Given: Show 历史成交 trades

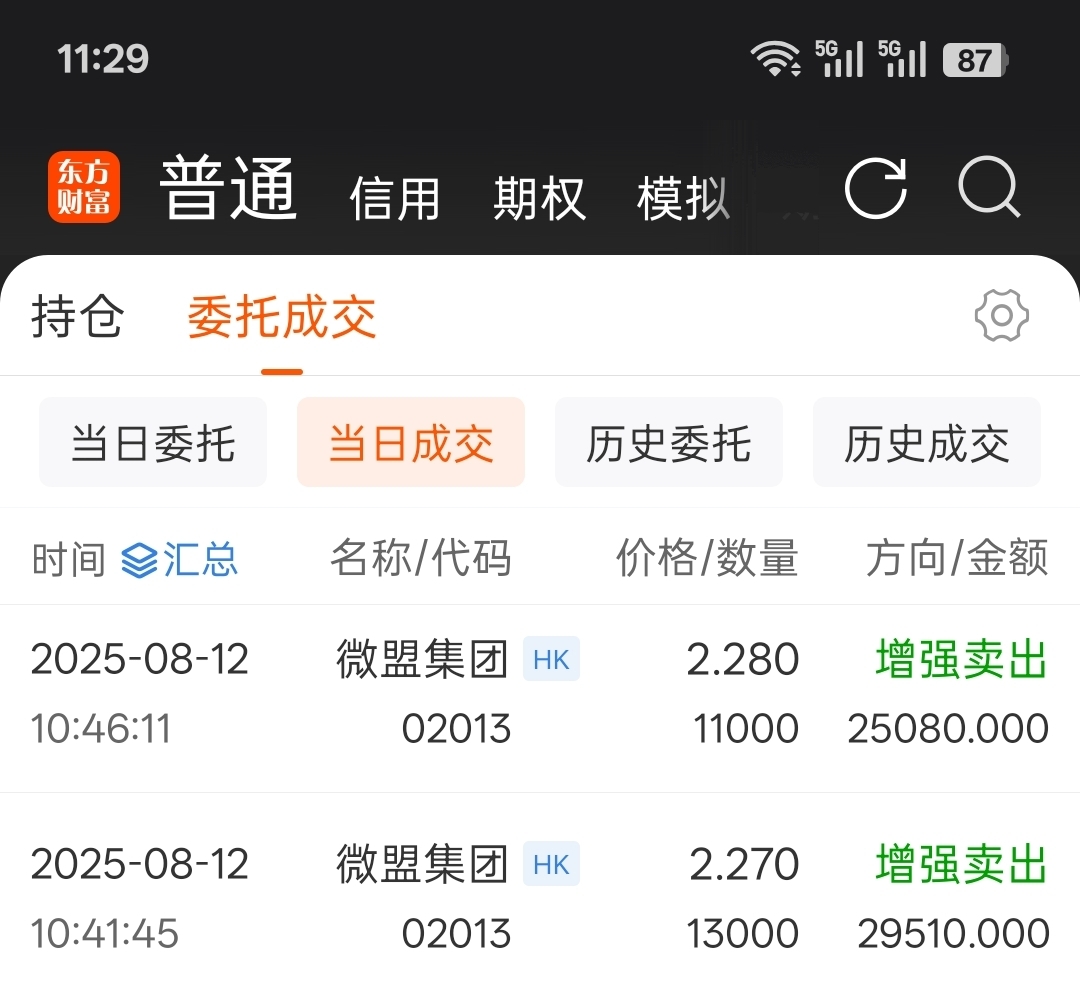Looking at the screenshot, I should tap(927, 442).
